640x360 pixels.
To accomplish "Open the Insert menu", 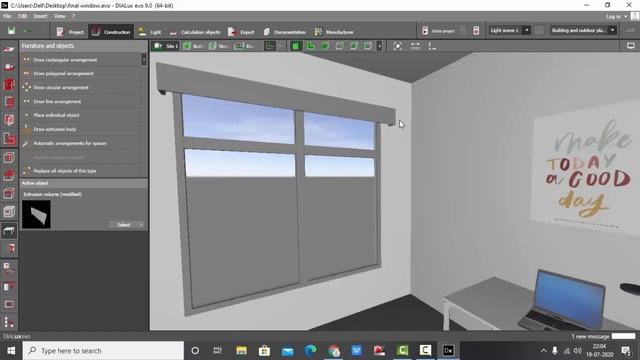I will (x=40, y=16).
